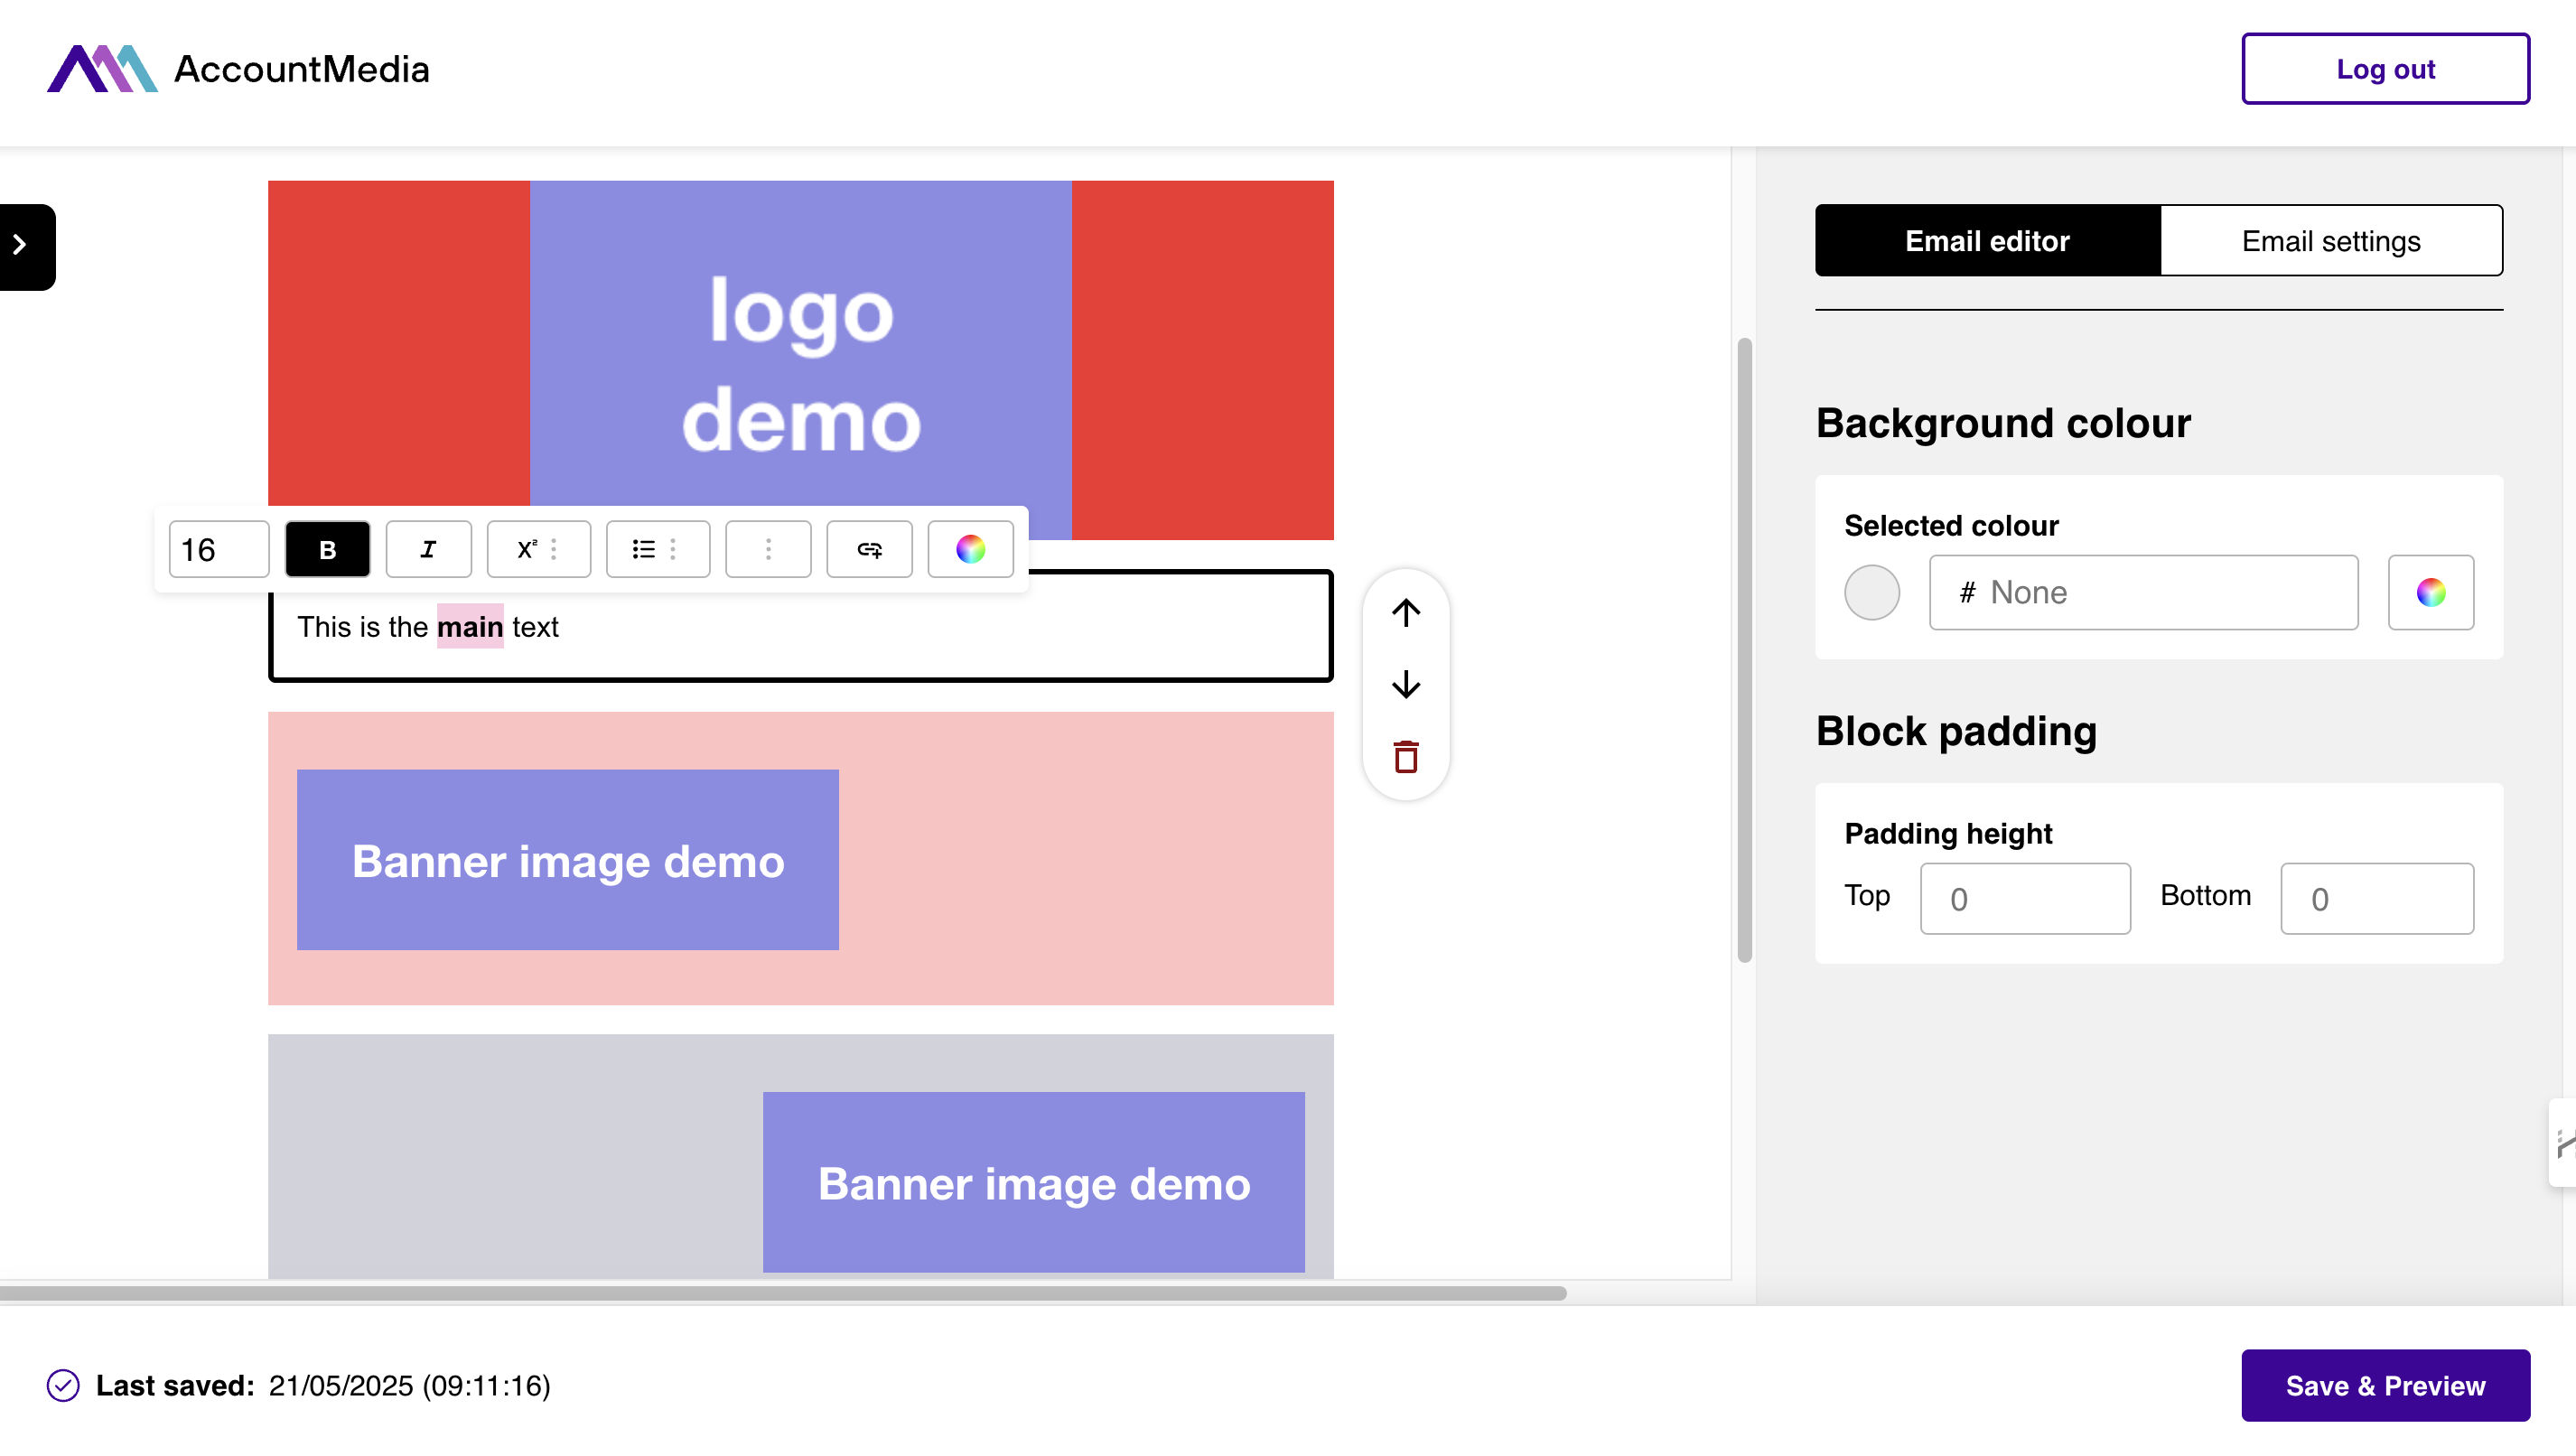Select the grey Banner image demo block

click(x=800, y=1157)
